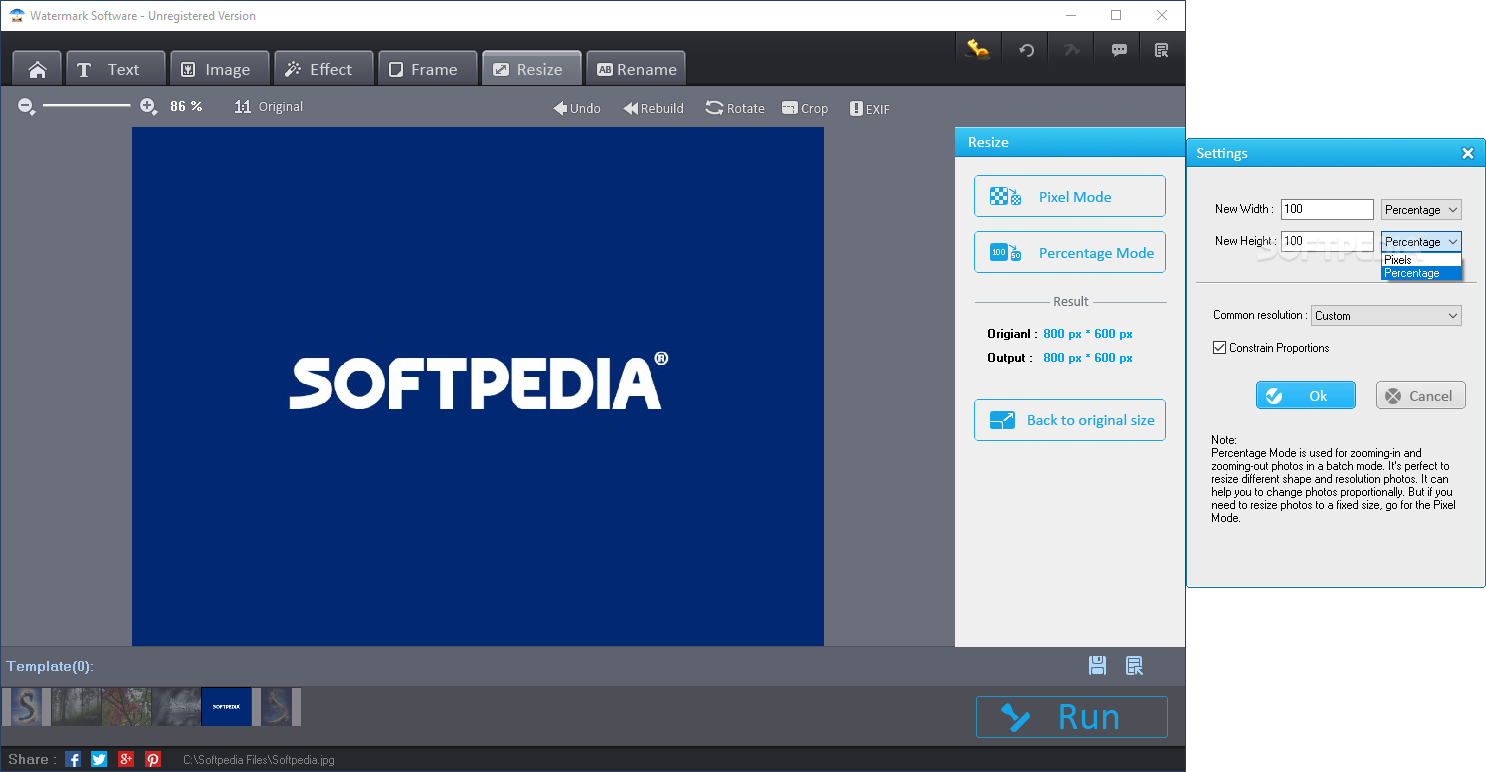Screen dimensions: 1486x772
Task: Rotate the image
Action: click(x=735, y=108)
